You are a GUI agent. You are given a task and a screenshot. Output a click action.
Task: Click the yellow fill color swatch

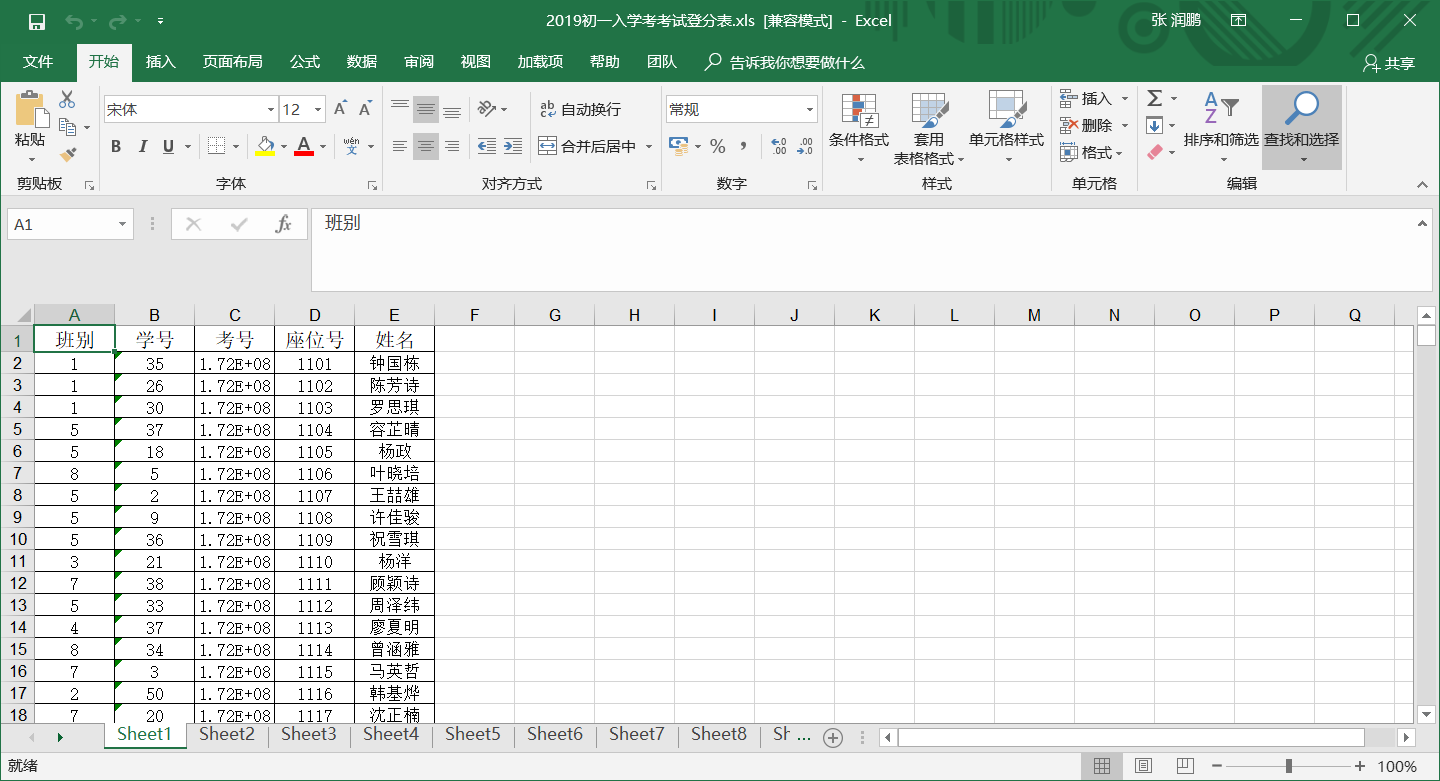coord(265,146)
